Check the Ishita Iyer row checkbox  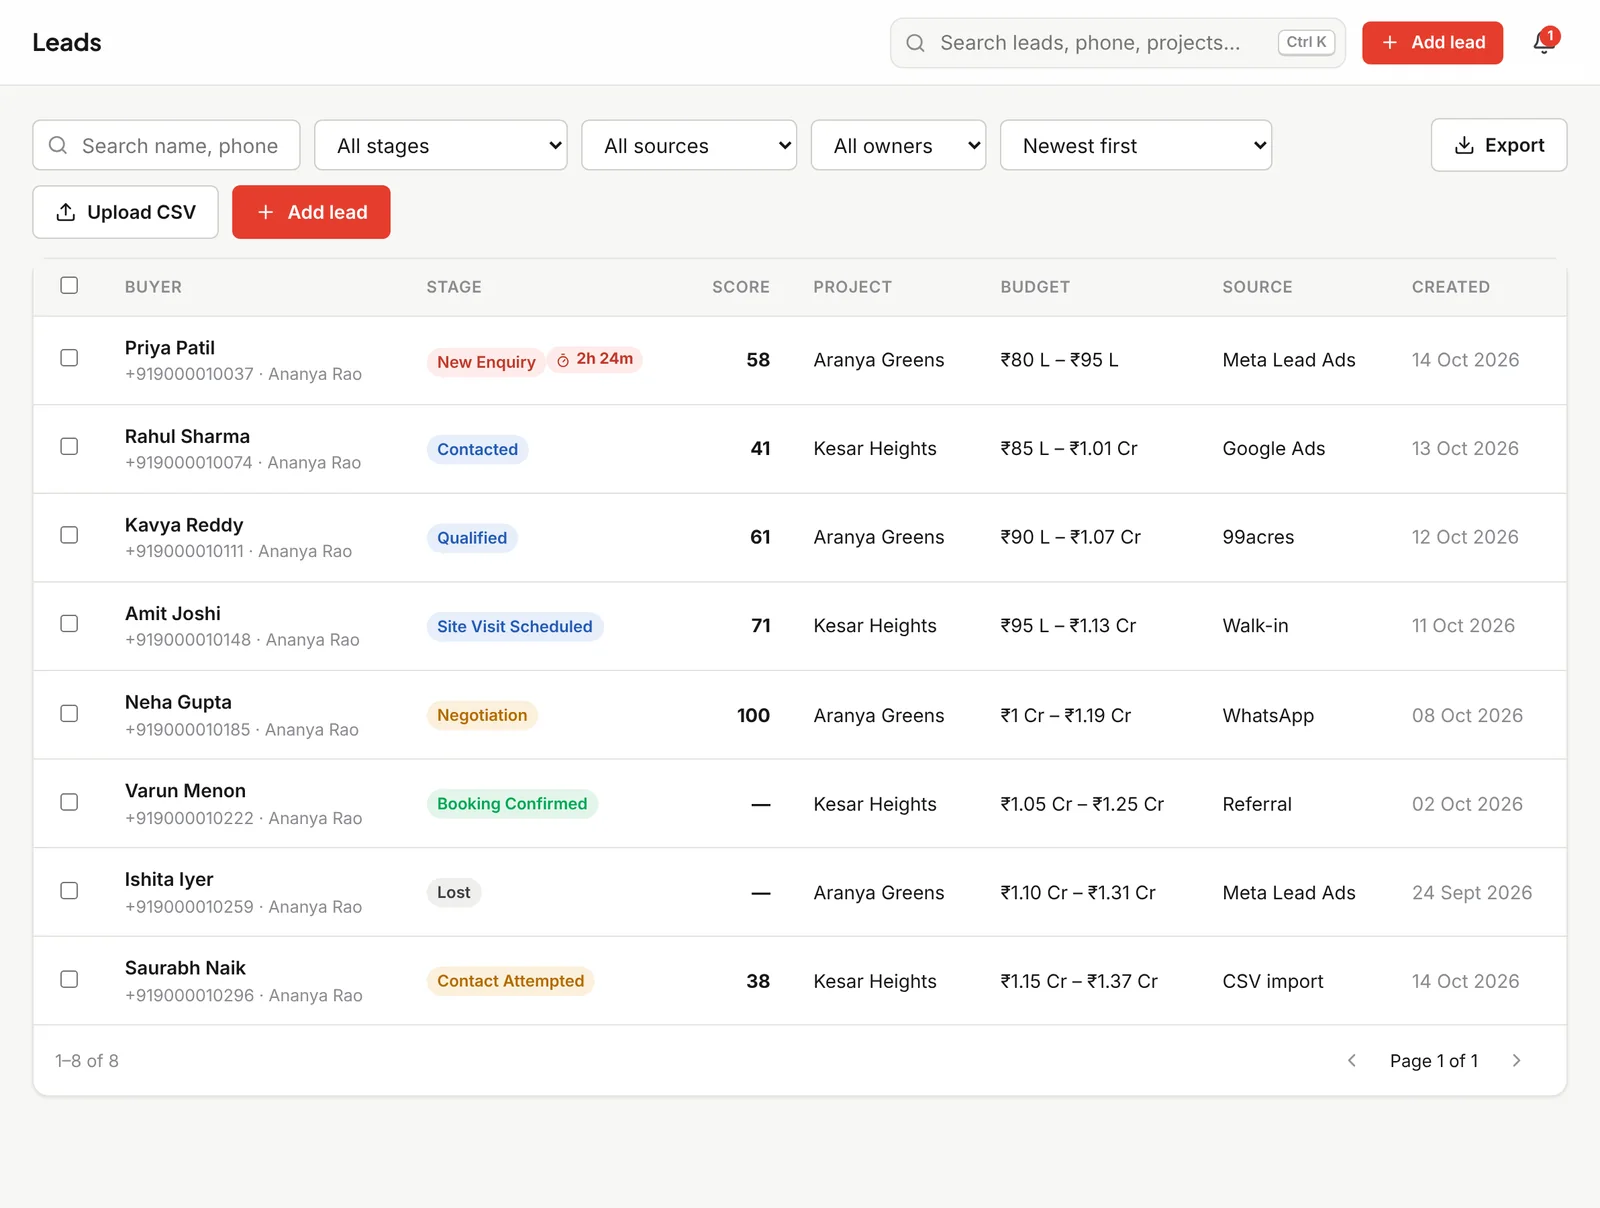coord(69,890)
